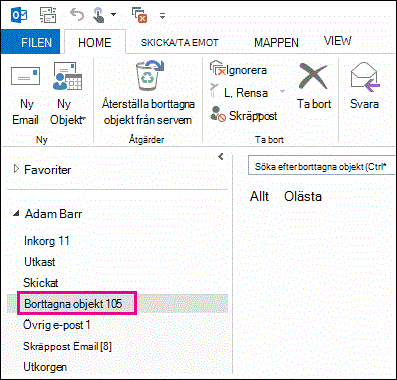The height and width of the screenshot is (380, 397).
Task: Open the Utkast folder
Action: [x=40, y=262]
